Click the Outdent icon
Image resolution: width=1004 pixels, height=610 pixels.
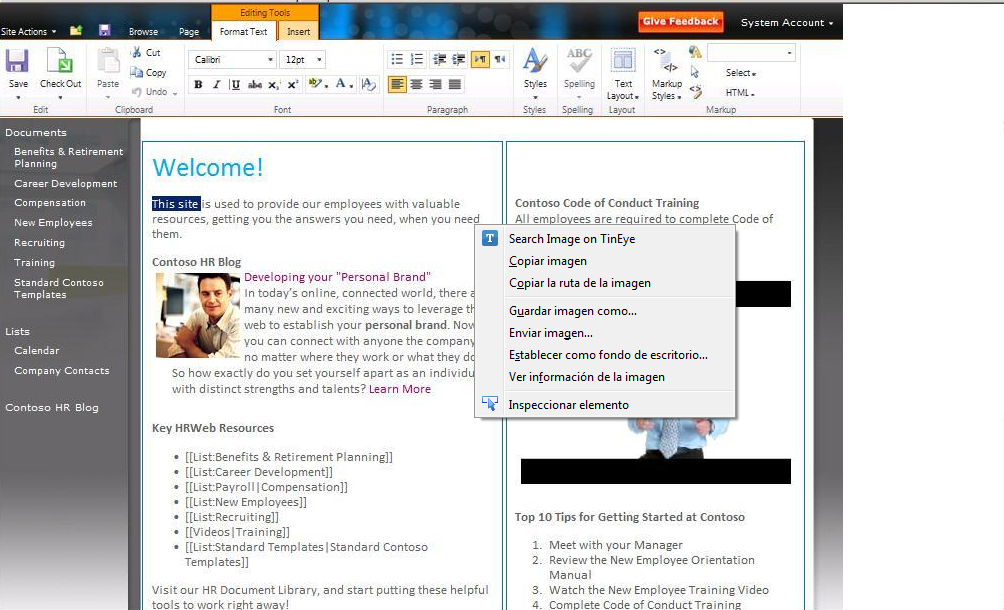coord(439,60)
